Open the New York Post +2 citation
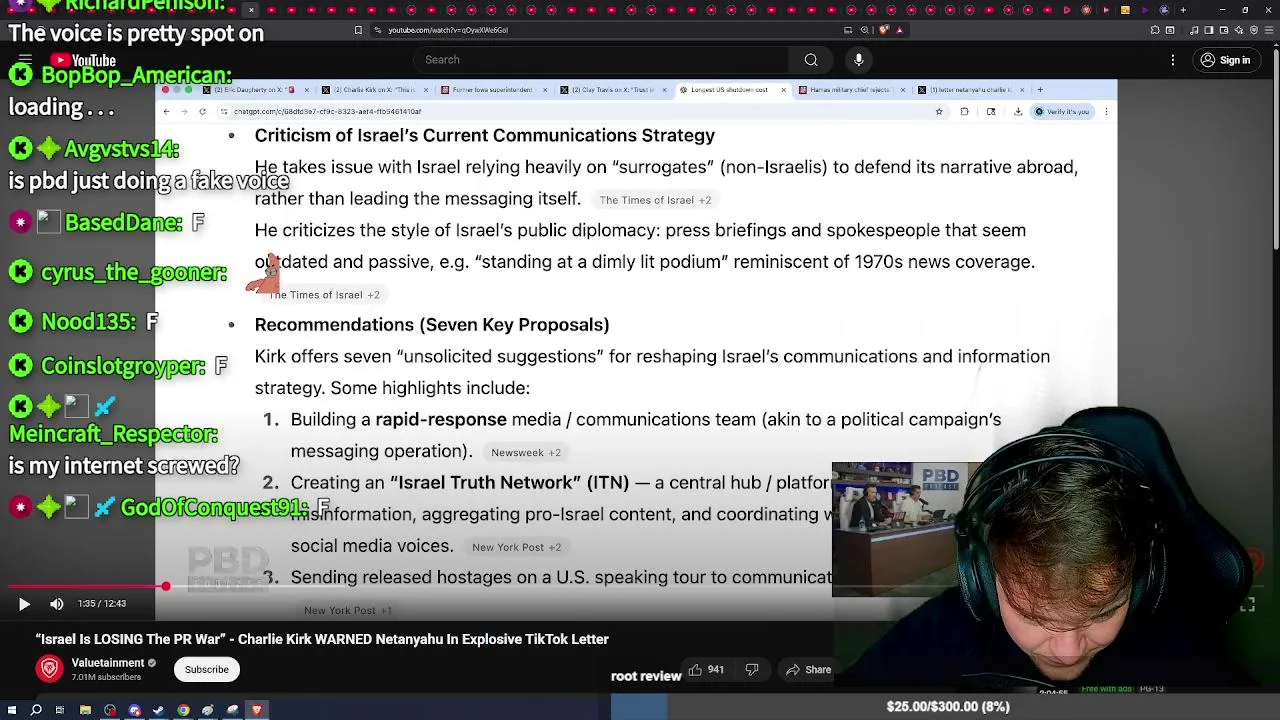The image size is (1280, 720). click(516, 547)
